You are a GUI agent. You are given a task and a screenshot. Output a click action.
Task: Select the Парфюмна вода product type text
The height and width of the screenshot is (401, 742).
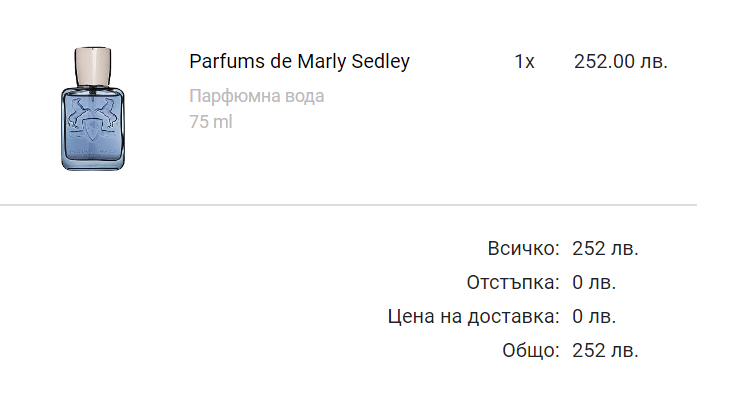coord(257,96)
